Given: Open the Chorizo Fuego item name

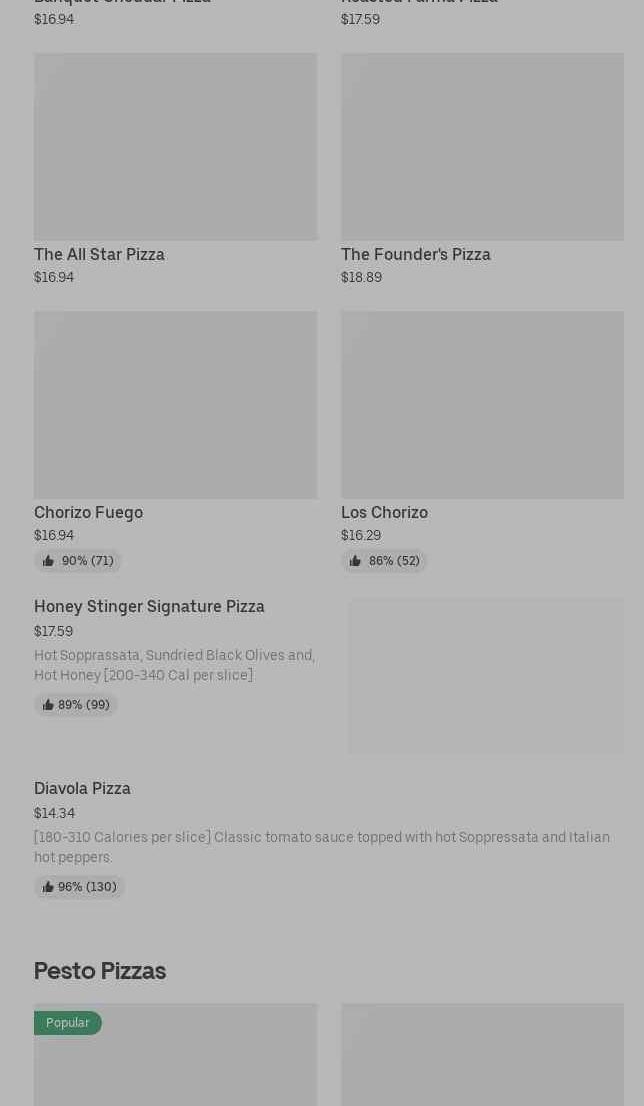Looking at the screenshot, I should click(88, 513).
